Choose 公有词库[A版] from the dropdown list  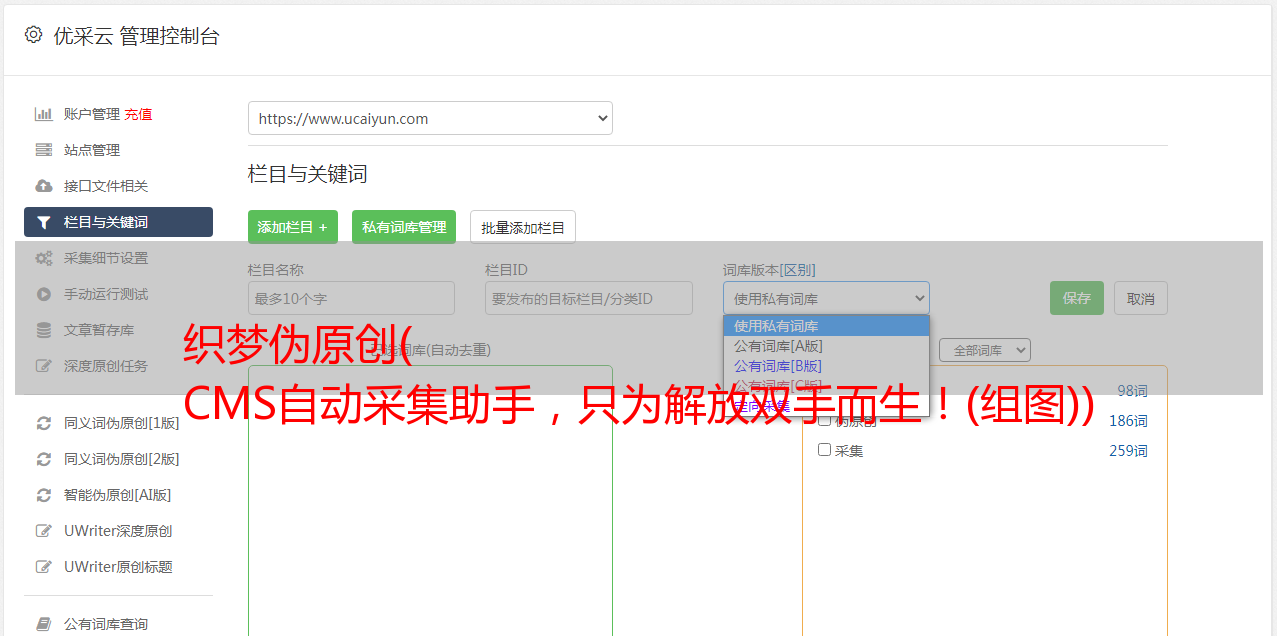tap(826, 346)
